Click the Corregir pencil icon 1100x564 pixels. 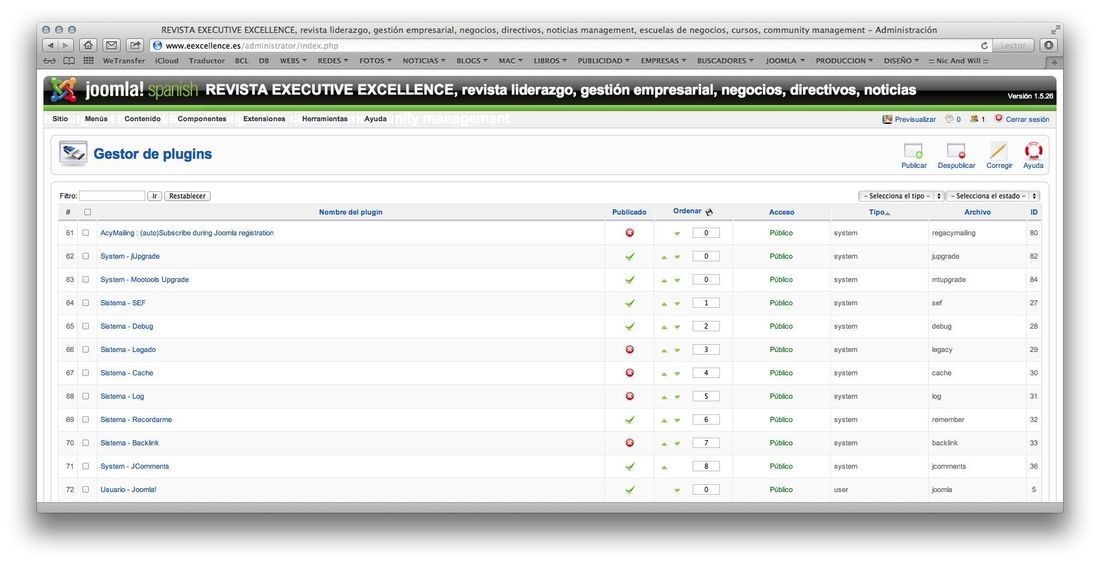pyautogui.click(x=998, y=151)
